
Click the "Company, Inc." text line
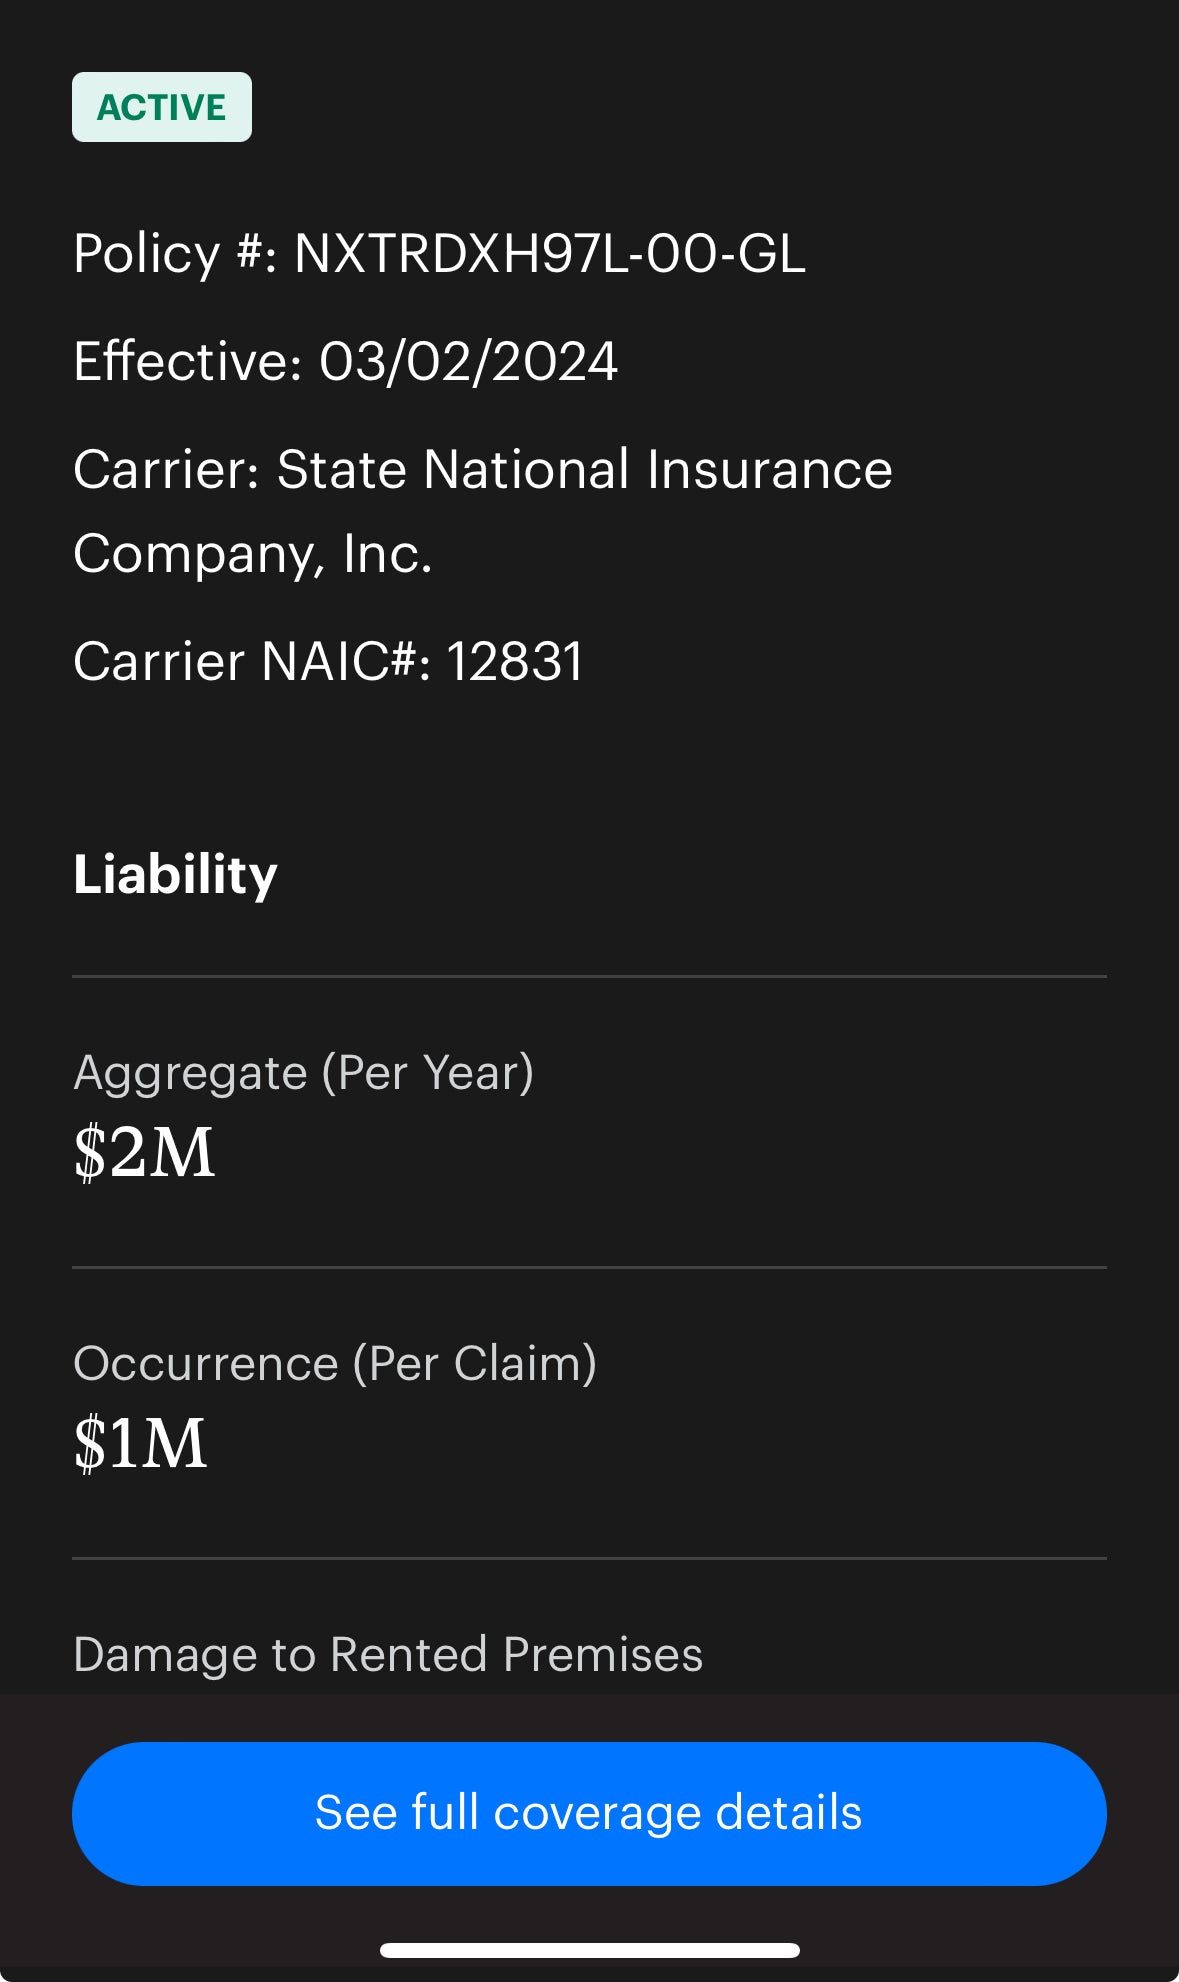tap(252, 554)
